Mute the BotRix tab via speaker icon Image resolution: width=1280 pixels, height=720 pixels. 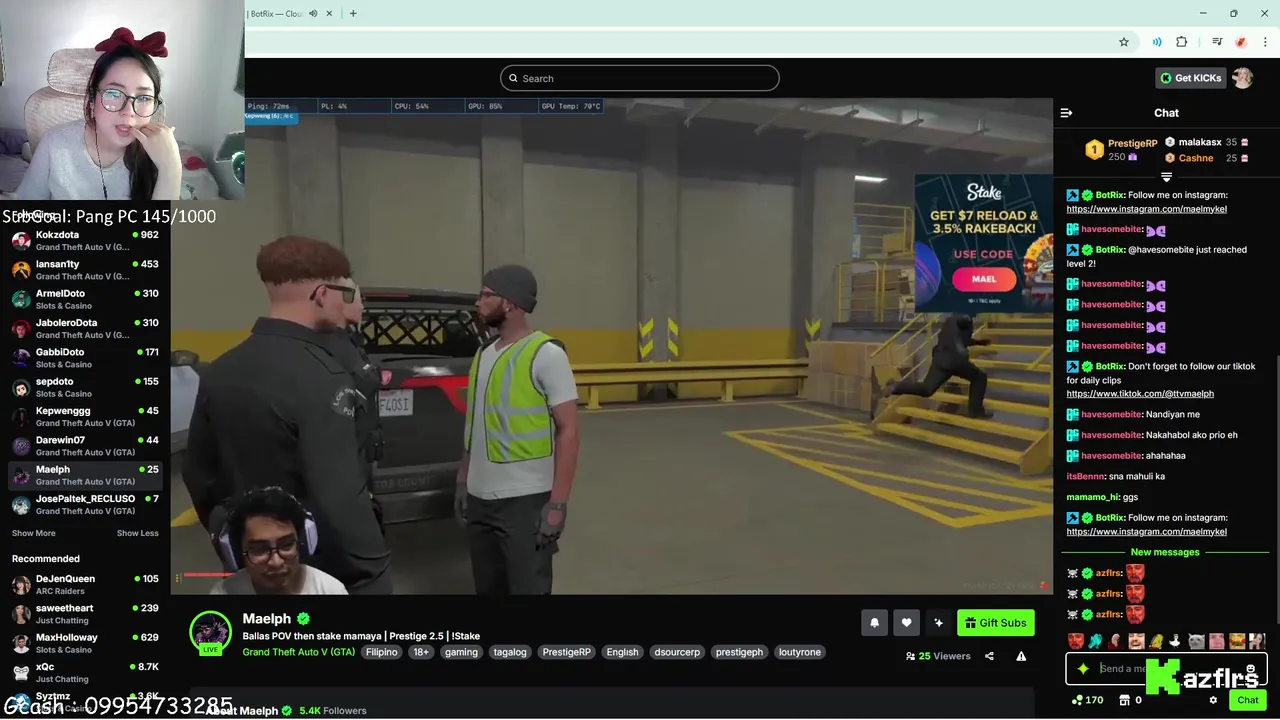click(313, 13)
